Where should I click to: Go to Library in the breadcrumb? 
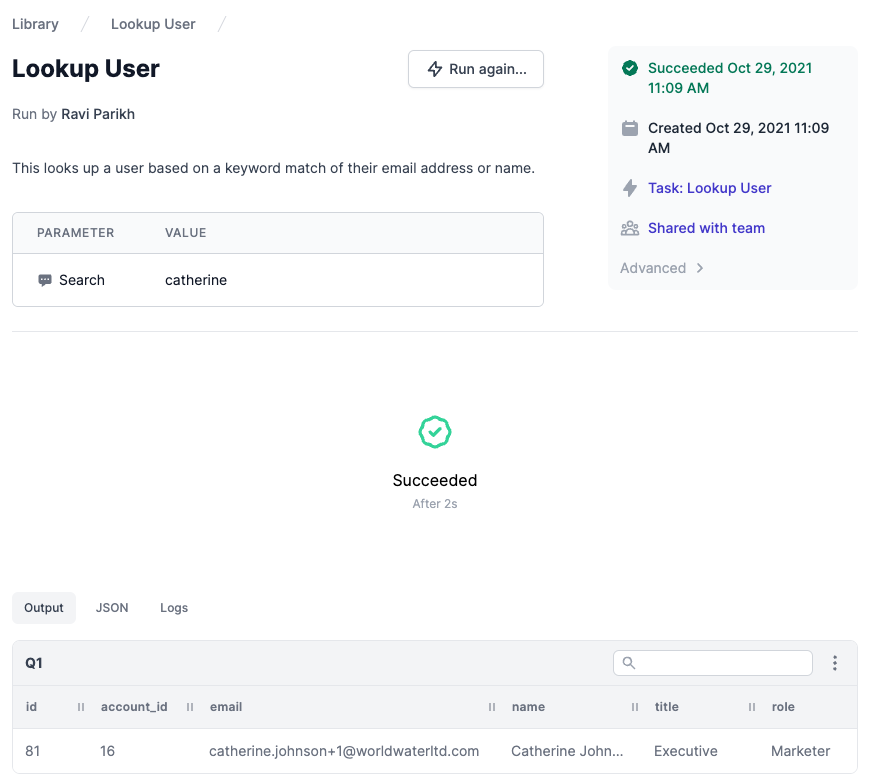click(x=36, y=24)
